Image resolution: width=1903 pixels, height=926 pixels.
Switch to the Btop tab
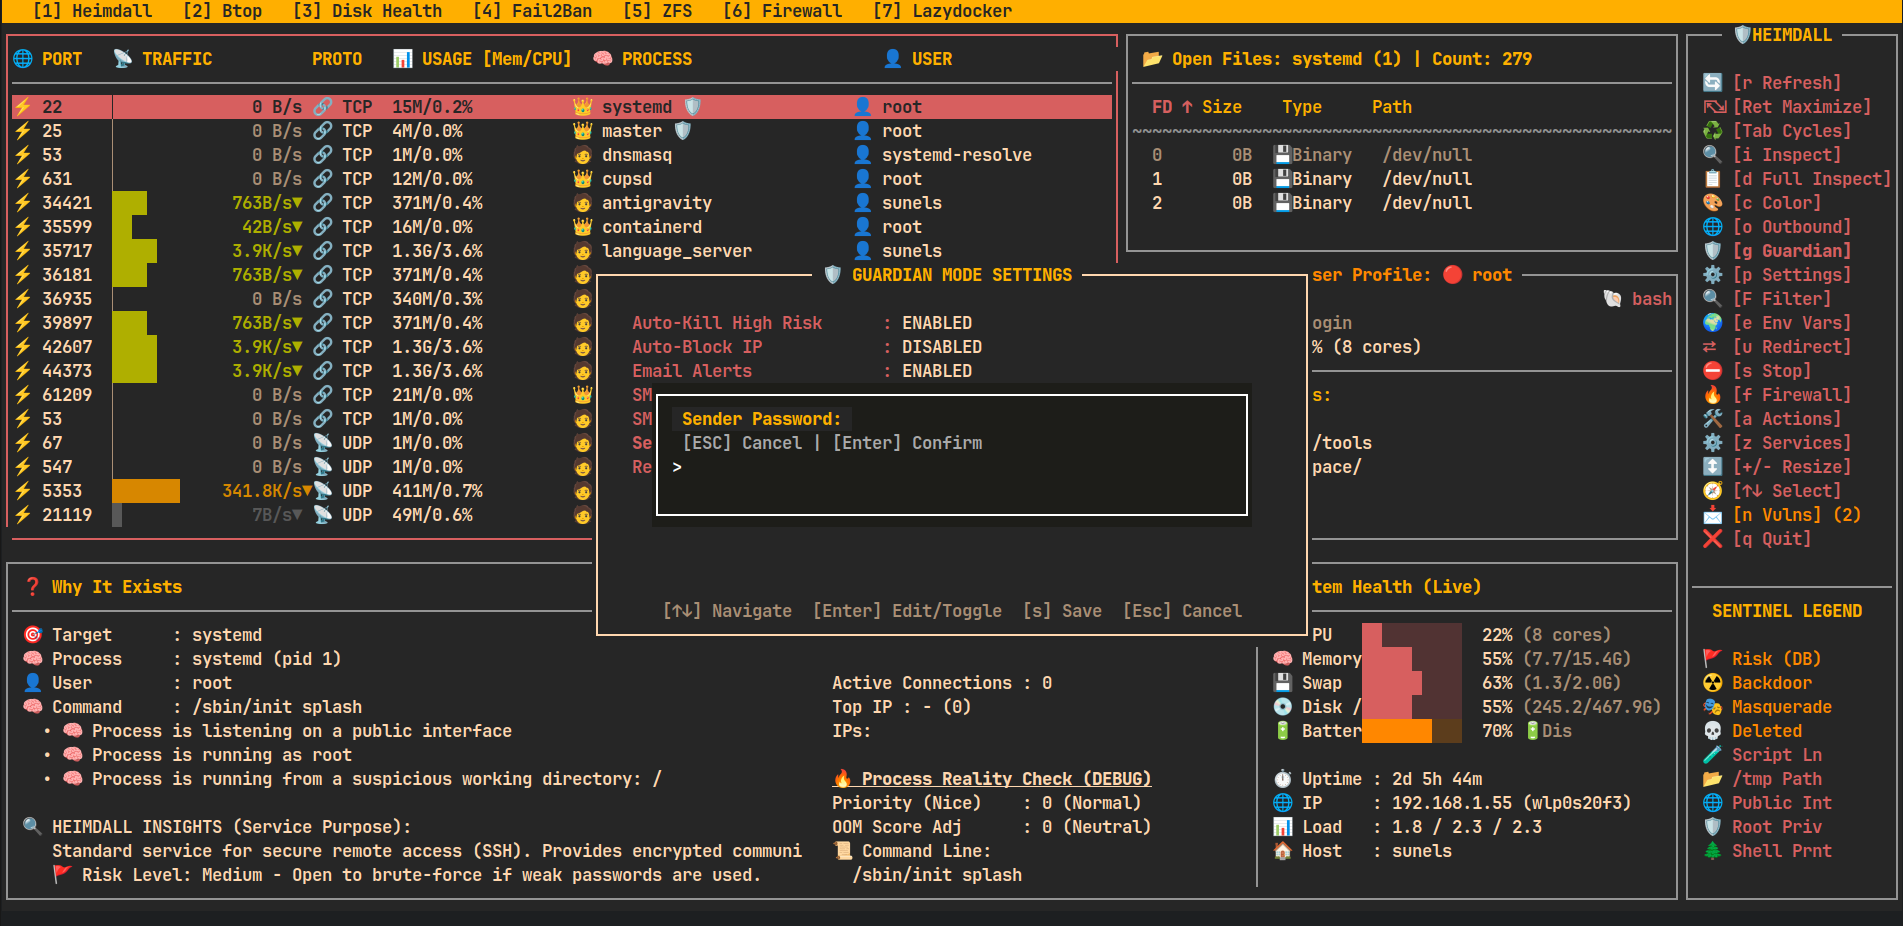(222, 11)
